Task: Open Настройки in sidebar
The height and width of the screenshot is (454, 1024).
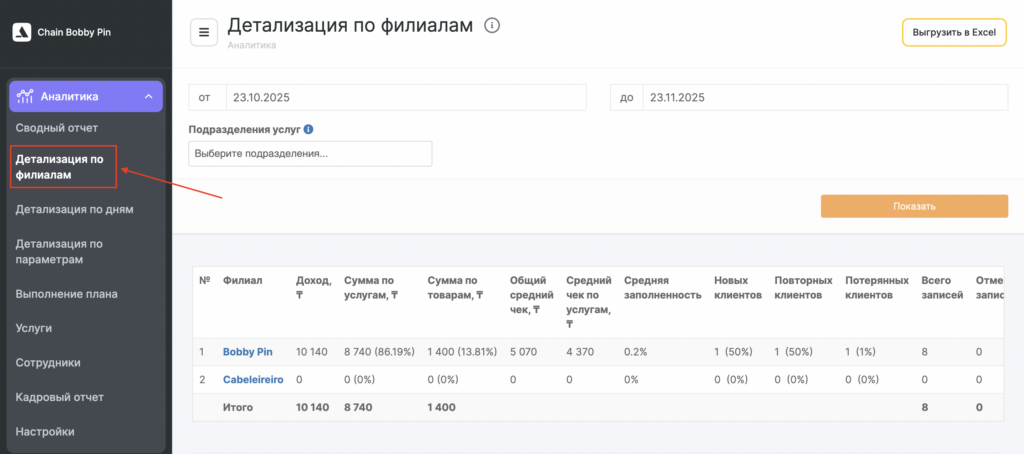Action: pos(44,432)
